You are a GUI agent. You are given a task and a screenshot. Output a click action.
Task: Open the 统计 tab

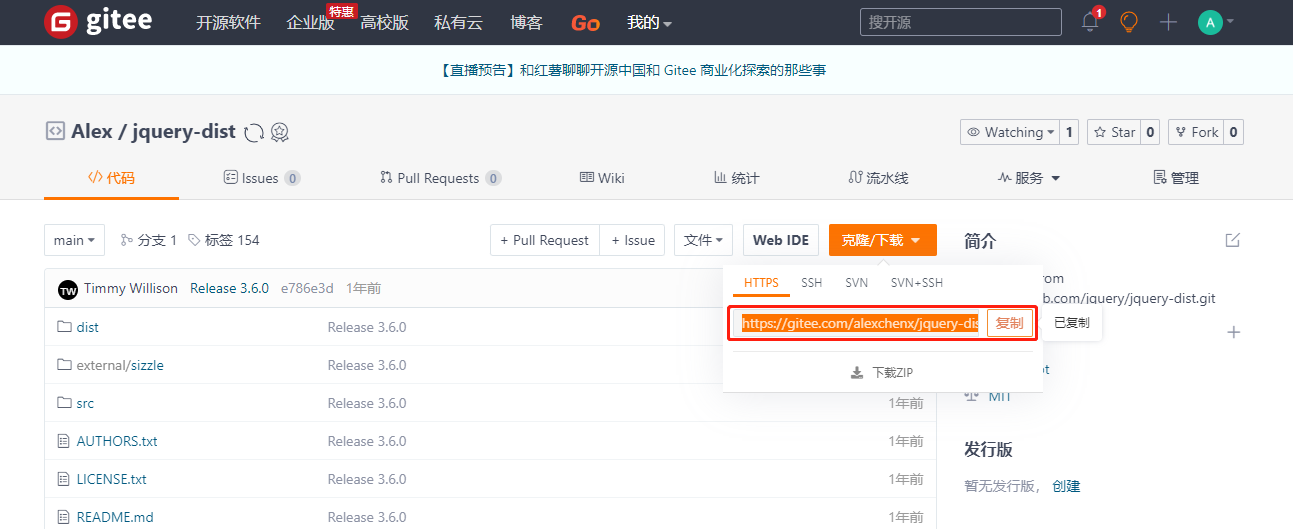[736, 178]
